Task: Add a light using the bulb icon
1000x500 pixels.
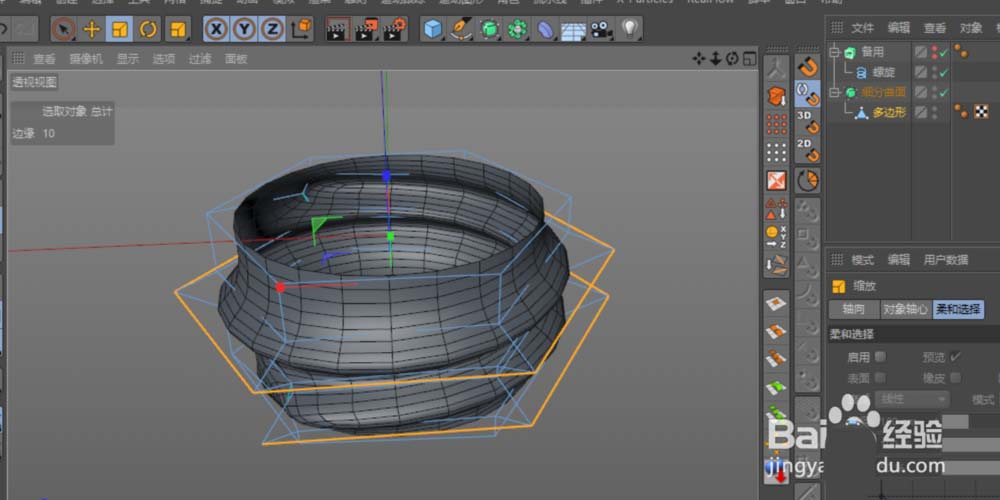Action: pyautogui.click(x=628, y=29)
